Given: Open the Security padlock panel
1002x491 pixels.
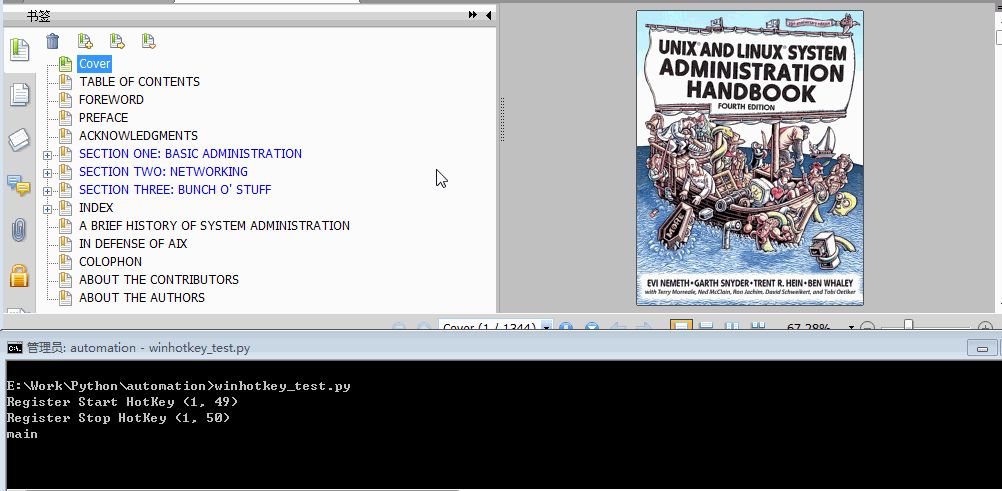Looking at the screenshot, I should [x=19, y=276].
